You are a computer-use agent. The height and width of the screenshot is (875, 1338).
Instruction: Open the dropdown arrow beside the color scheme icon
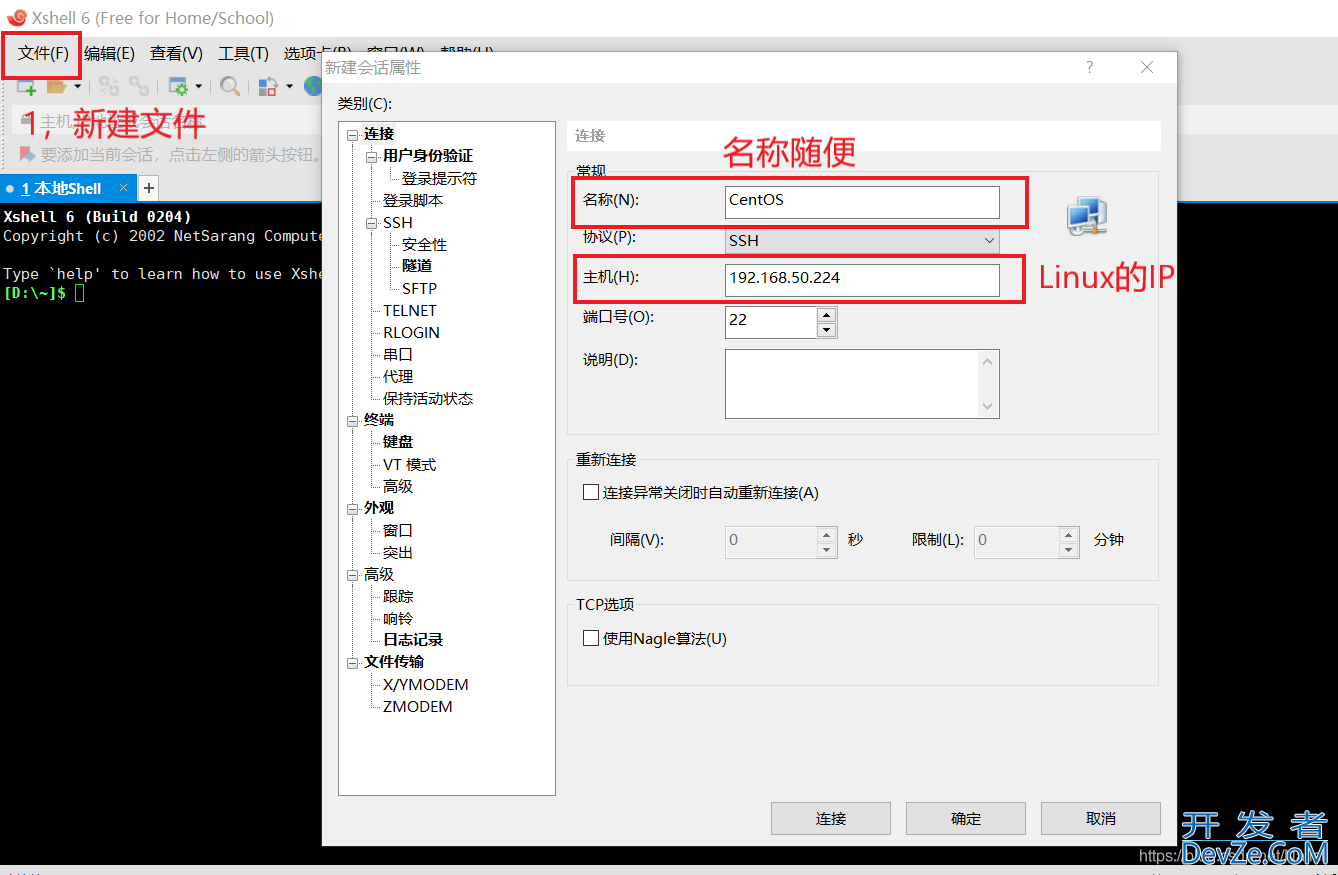[289, 87]
